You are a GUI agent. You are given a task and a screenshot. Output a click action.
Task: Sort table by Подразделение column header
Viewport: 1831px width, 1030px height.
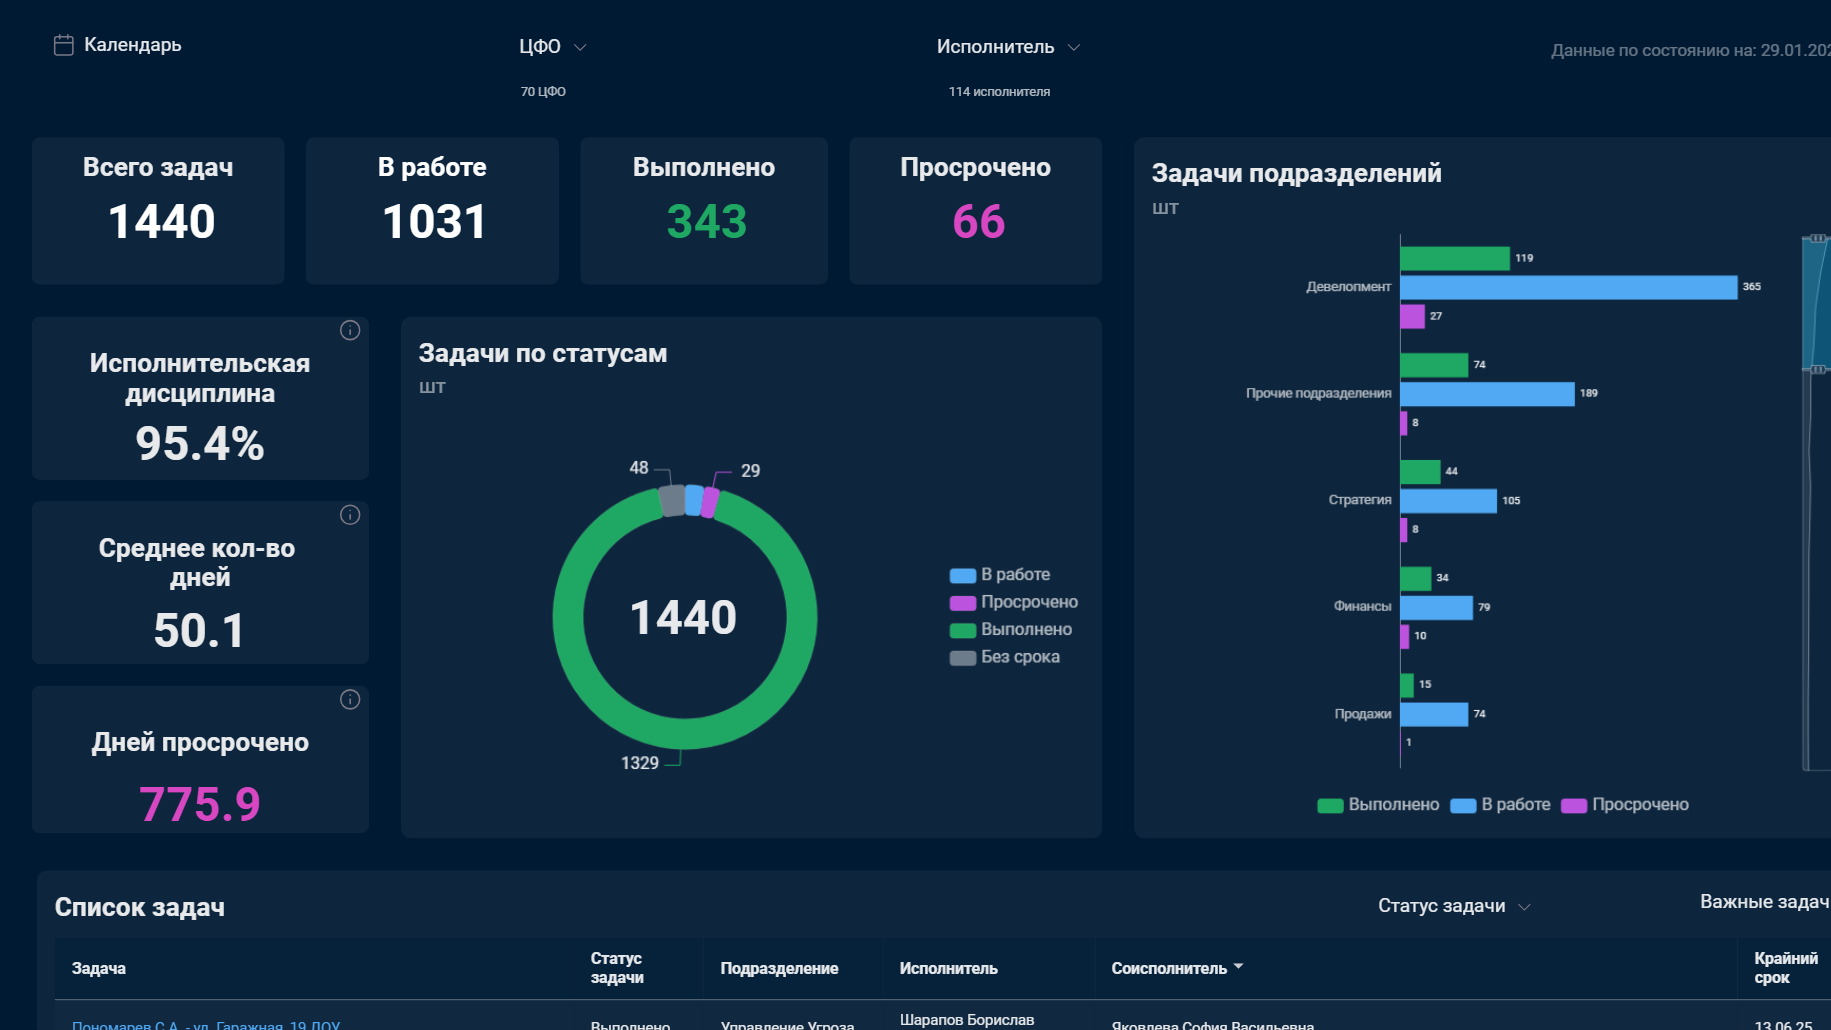tap(779, 968)
